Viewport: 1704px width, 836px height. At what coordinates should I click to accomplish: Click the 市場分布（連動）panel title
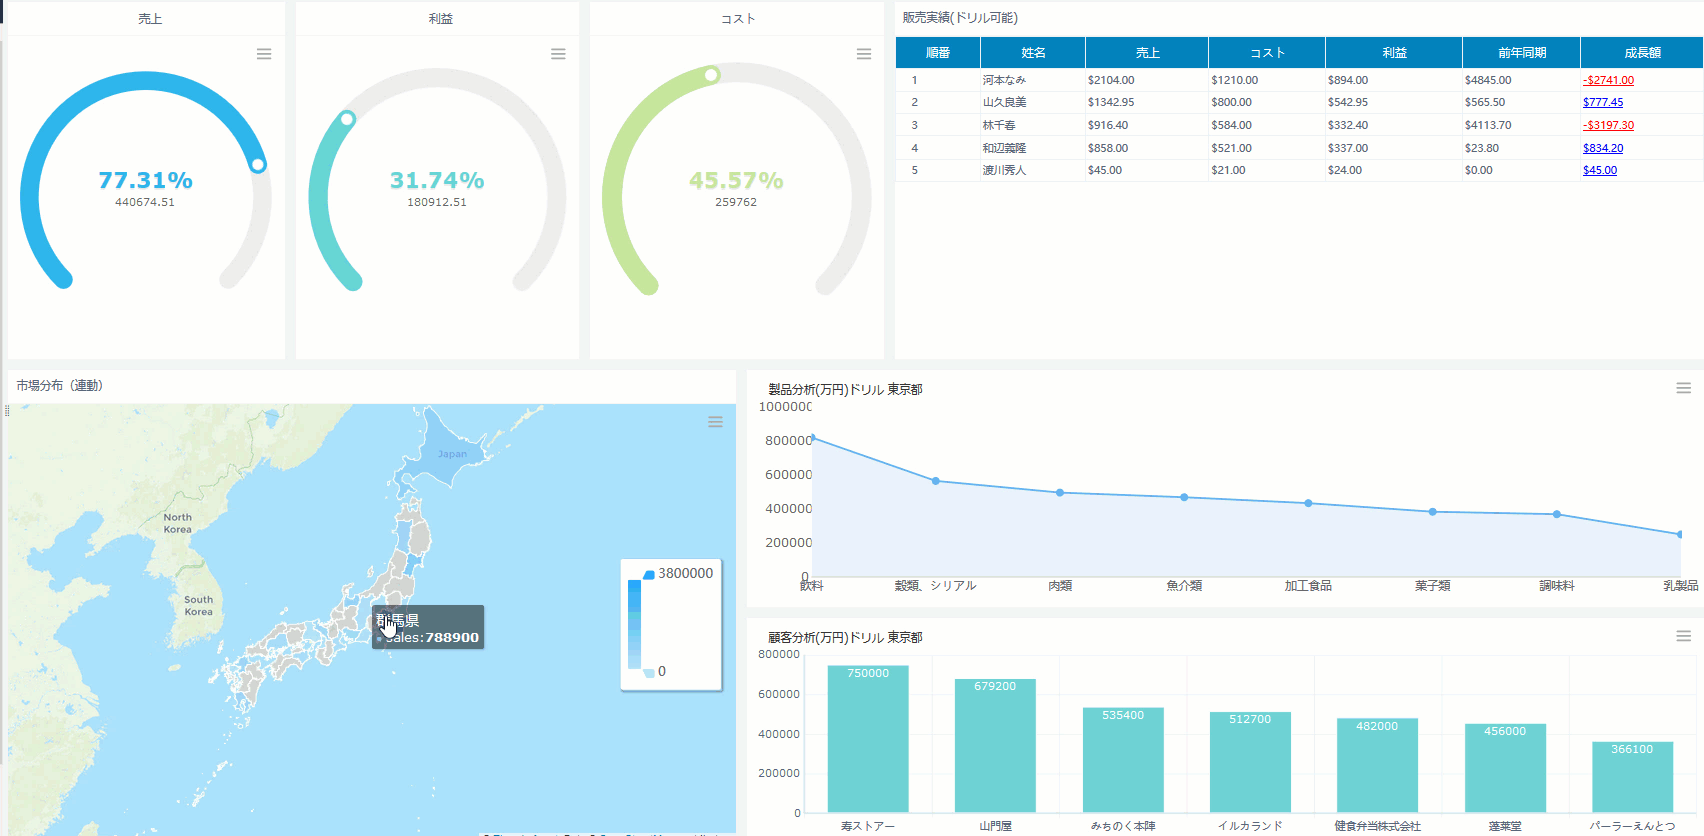tap(59, 385)
